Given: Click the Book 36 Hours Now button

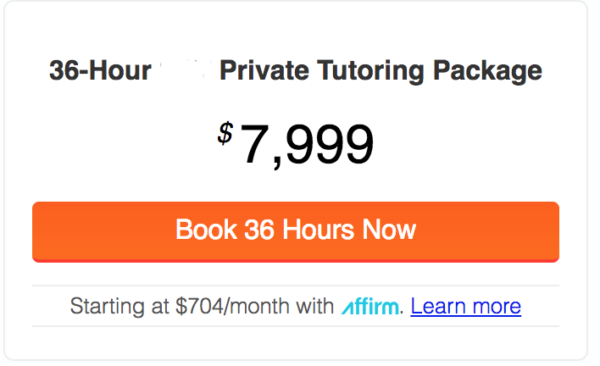Looking at the screenshot, I should point(295,232).
